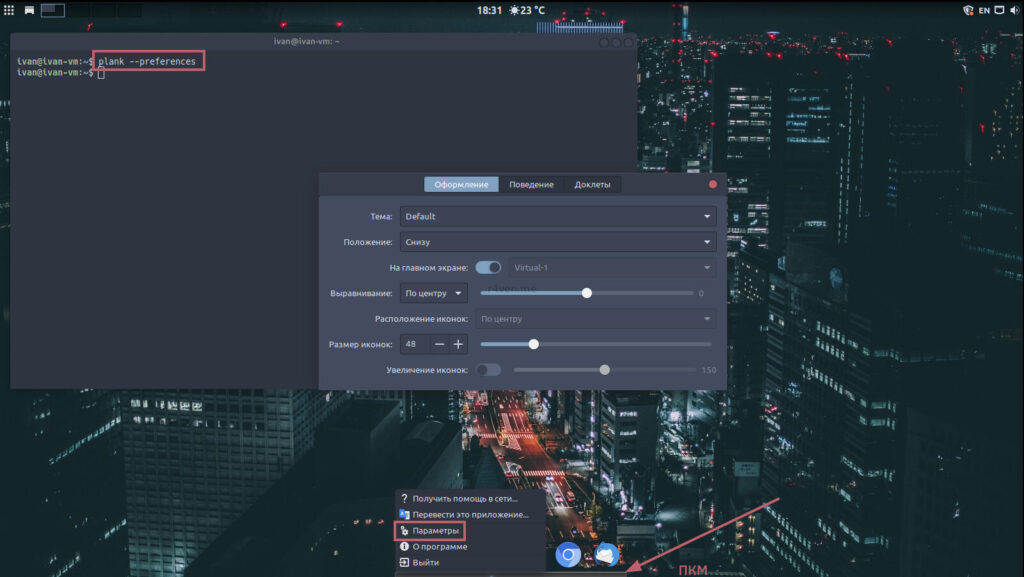Open the 'Положение' dropdown showing Снизу
This screenshot has height=577, width=1024.
tap(558, 242)
